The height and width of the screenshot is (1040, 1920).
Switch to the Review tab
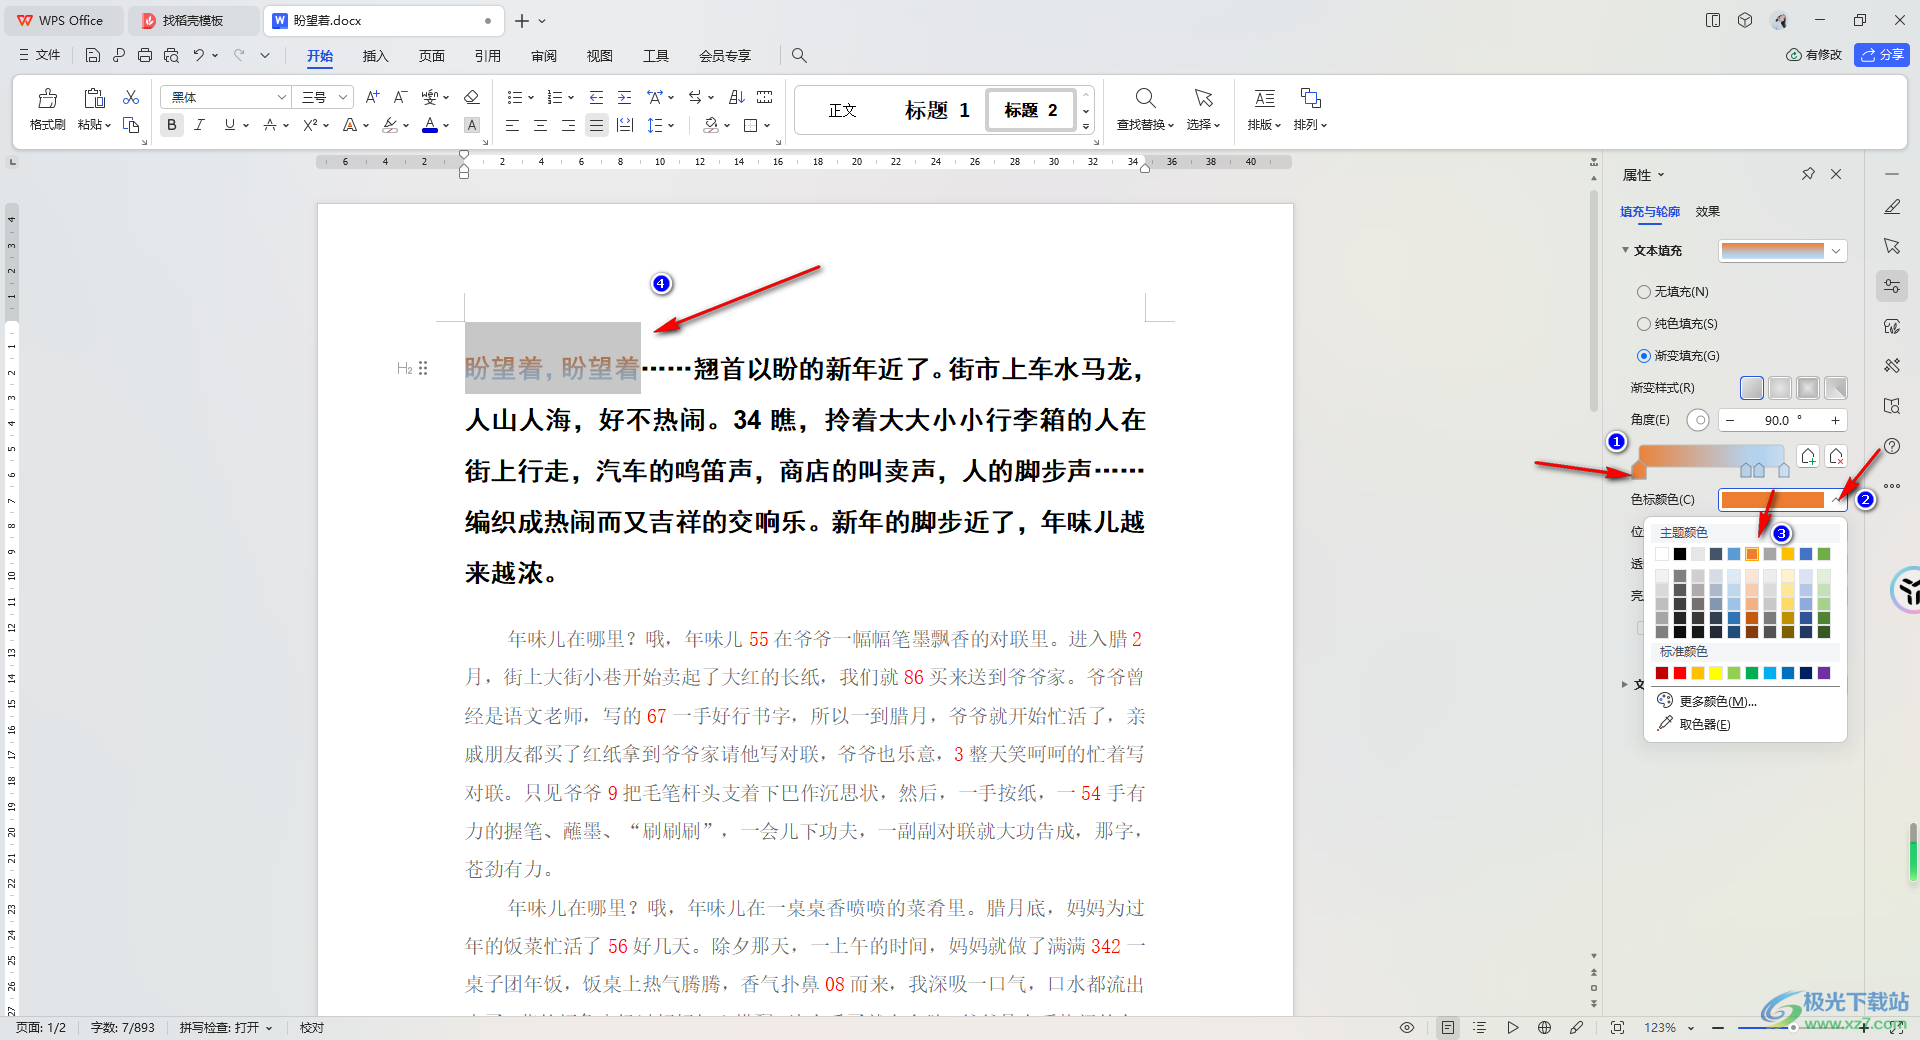pos(543,56)
